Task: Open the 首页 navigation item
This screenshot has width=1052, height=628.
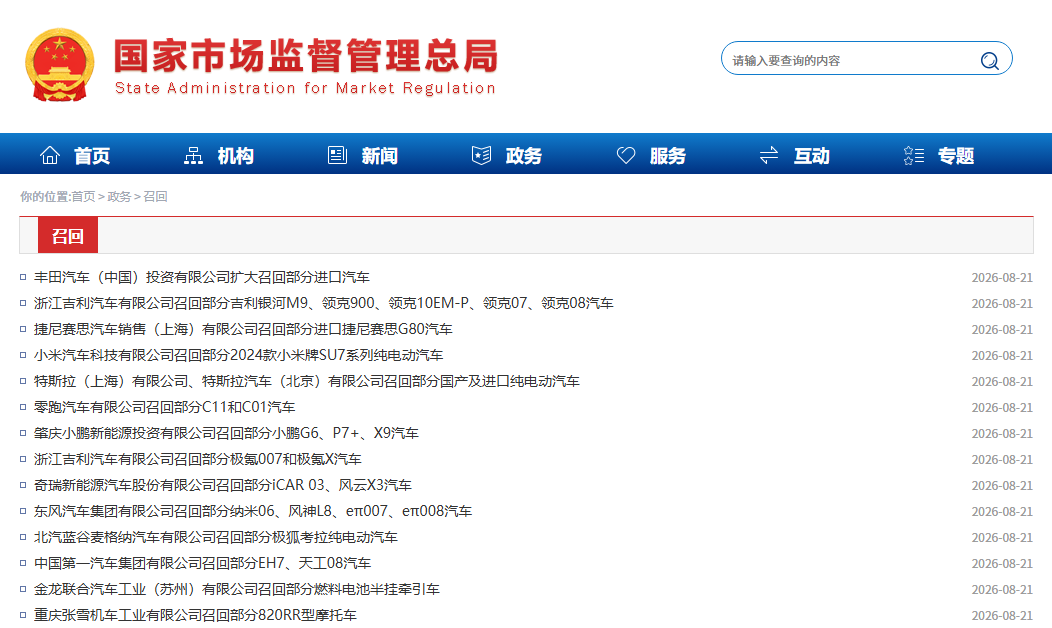Action: click(x=91, y=156)
